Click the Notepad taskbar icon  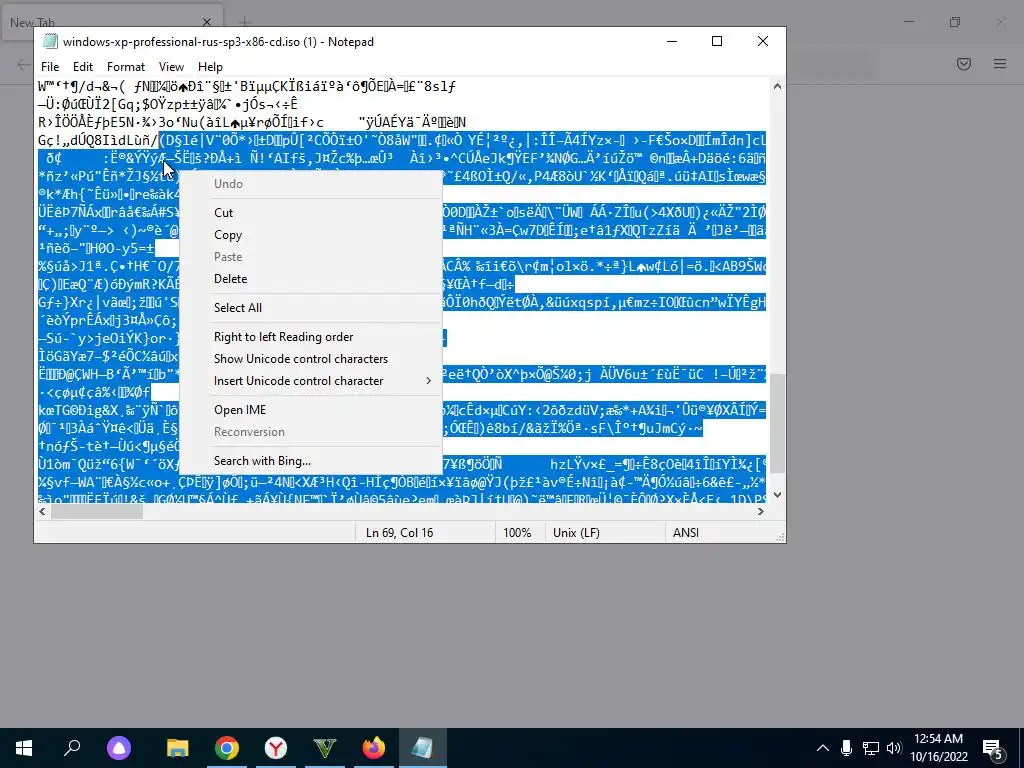click(x=423, y=748)
